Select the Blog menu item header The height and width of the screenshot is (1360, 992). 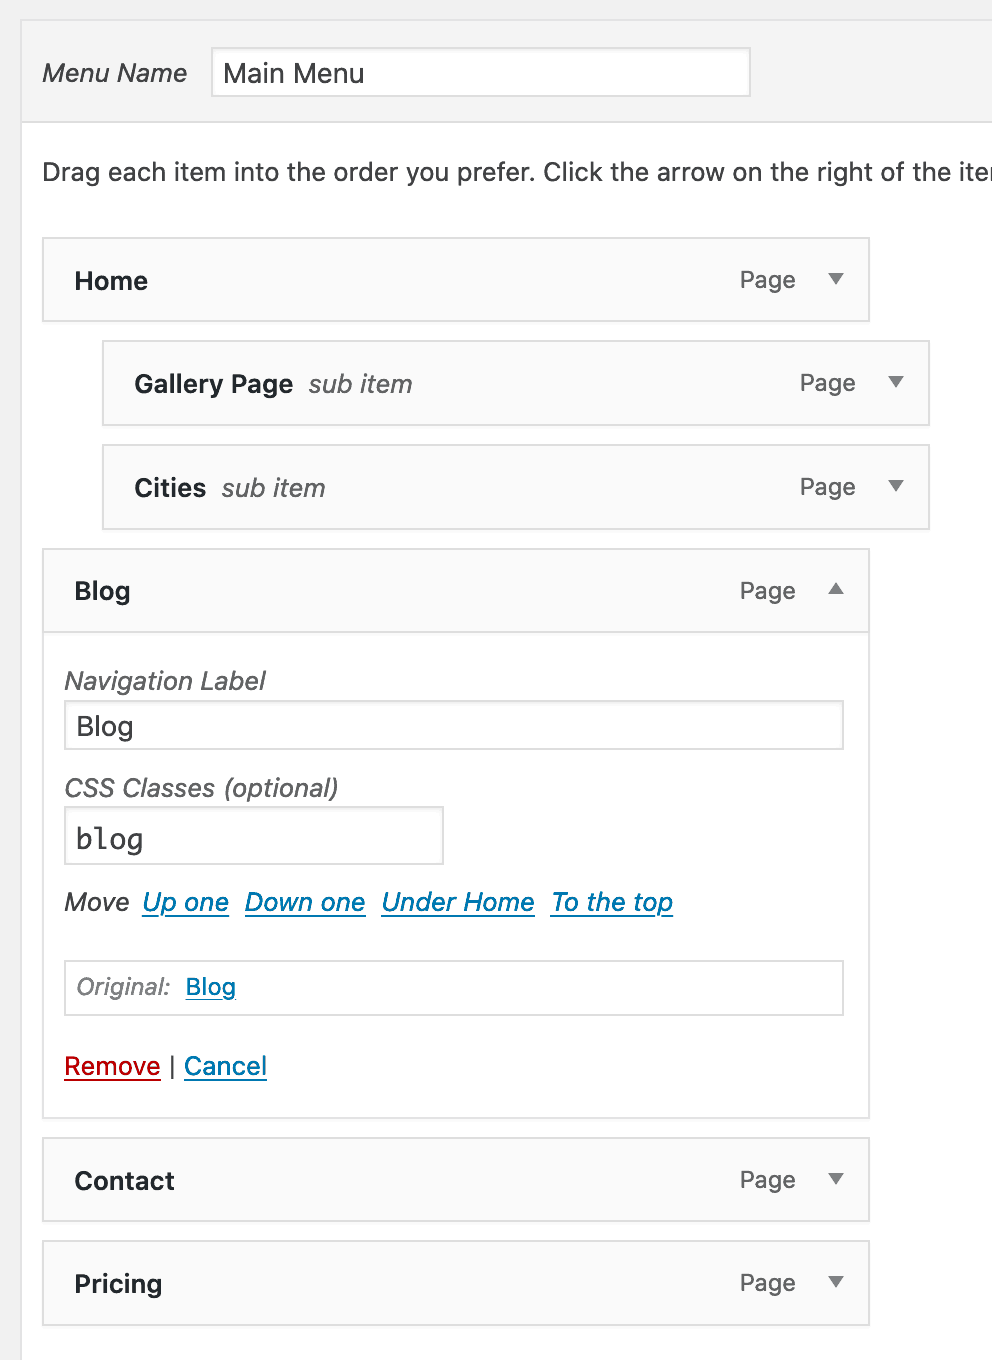tap(102, 590)
